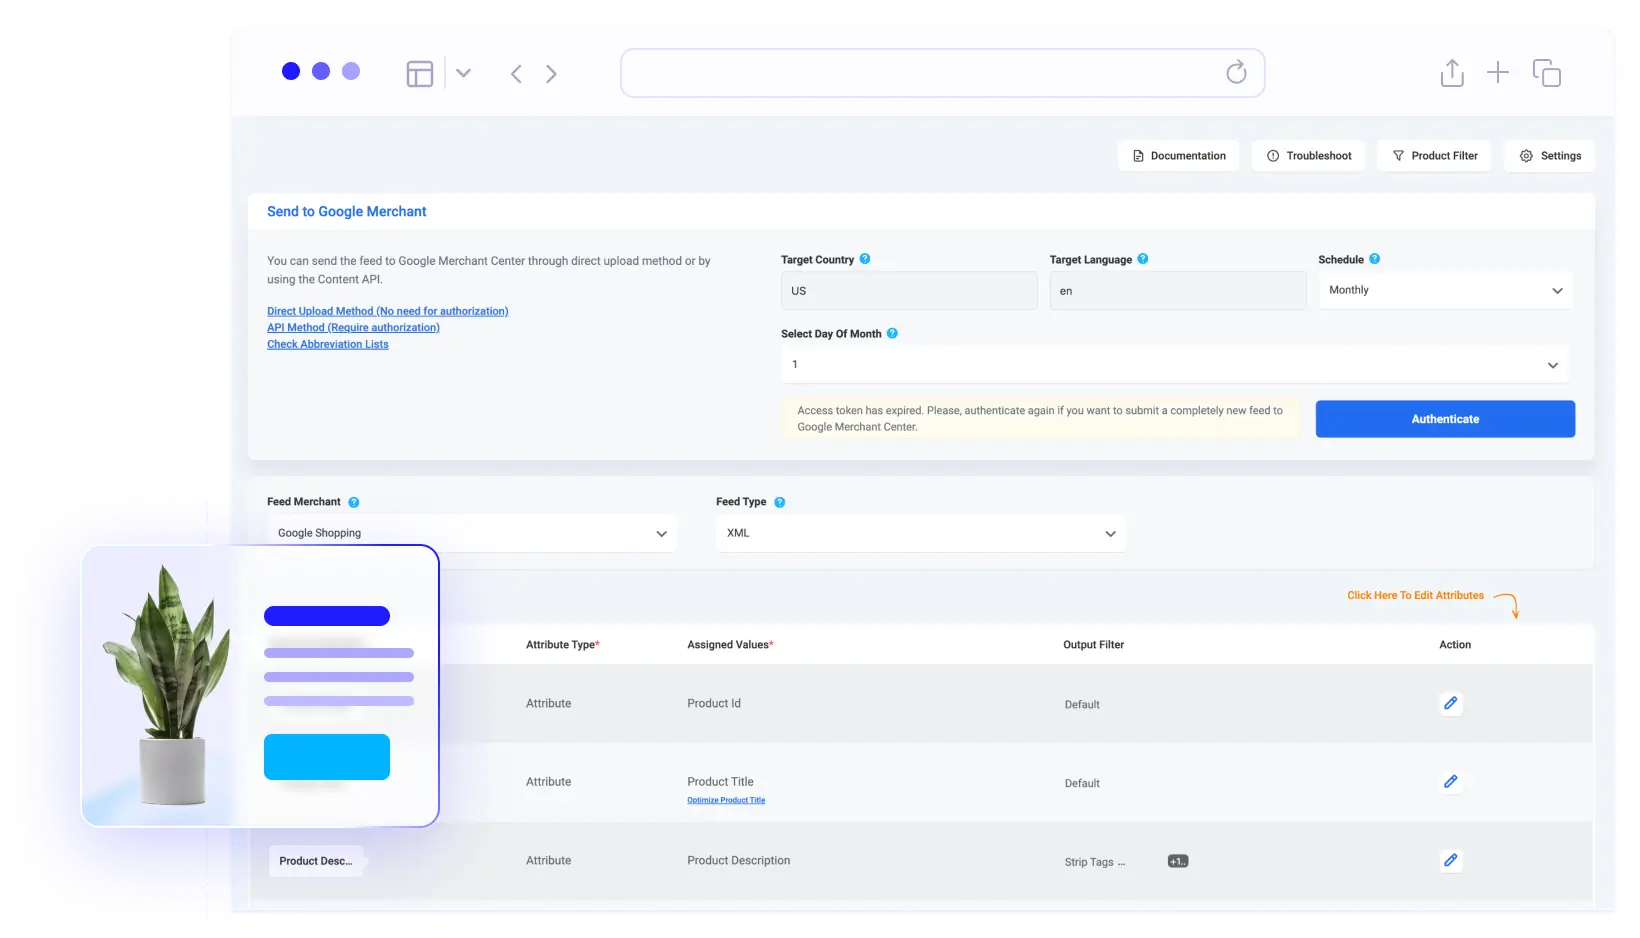This screenshot has width=1640, height=938.
Task: Click the Product Id assigned value
Action: 714,703
